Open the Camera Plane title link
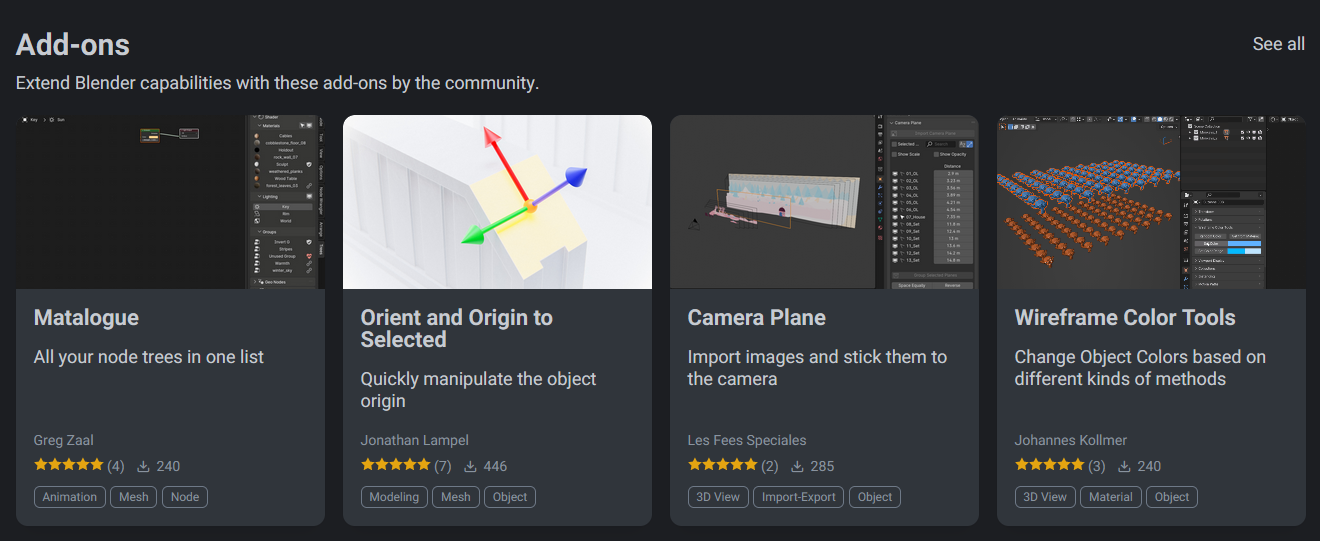Image resolution: width=1320 pixels, height=541 pixels. click(756, 318)
